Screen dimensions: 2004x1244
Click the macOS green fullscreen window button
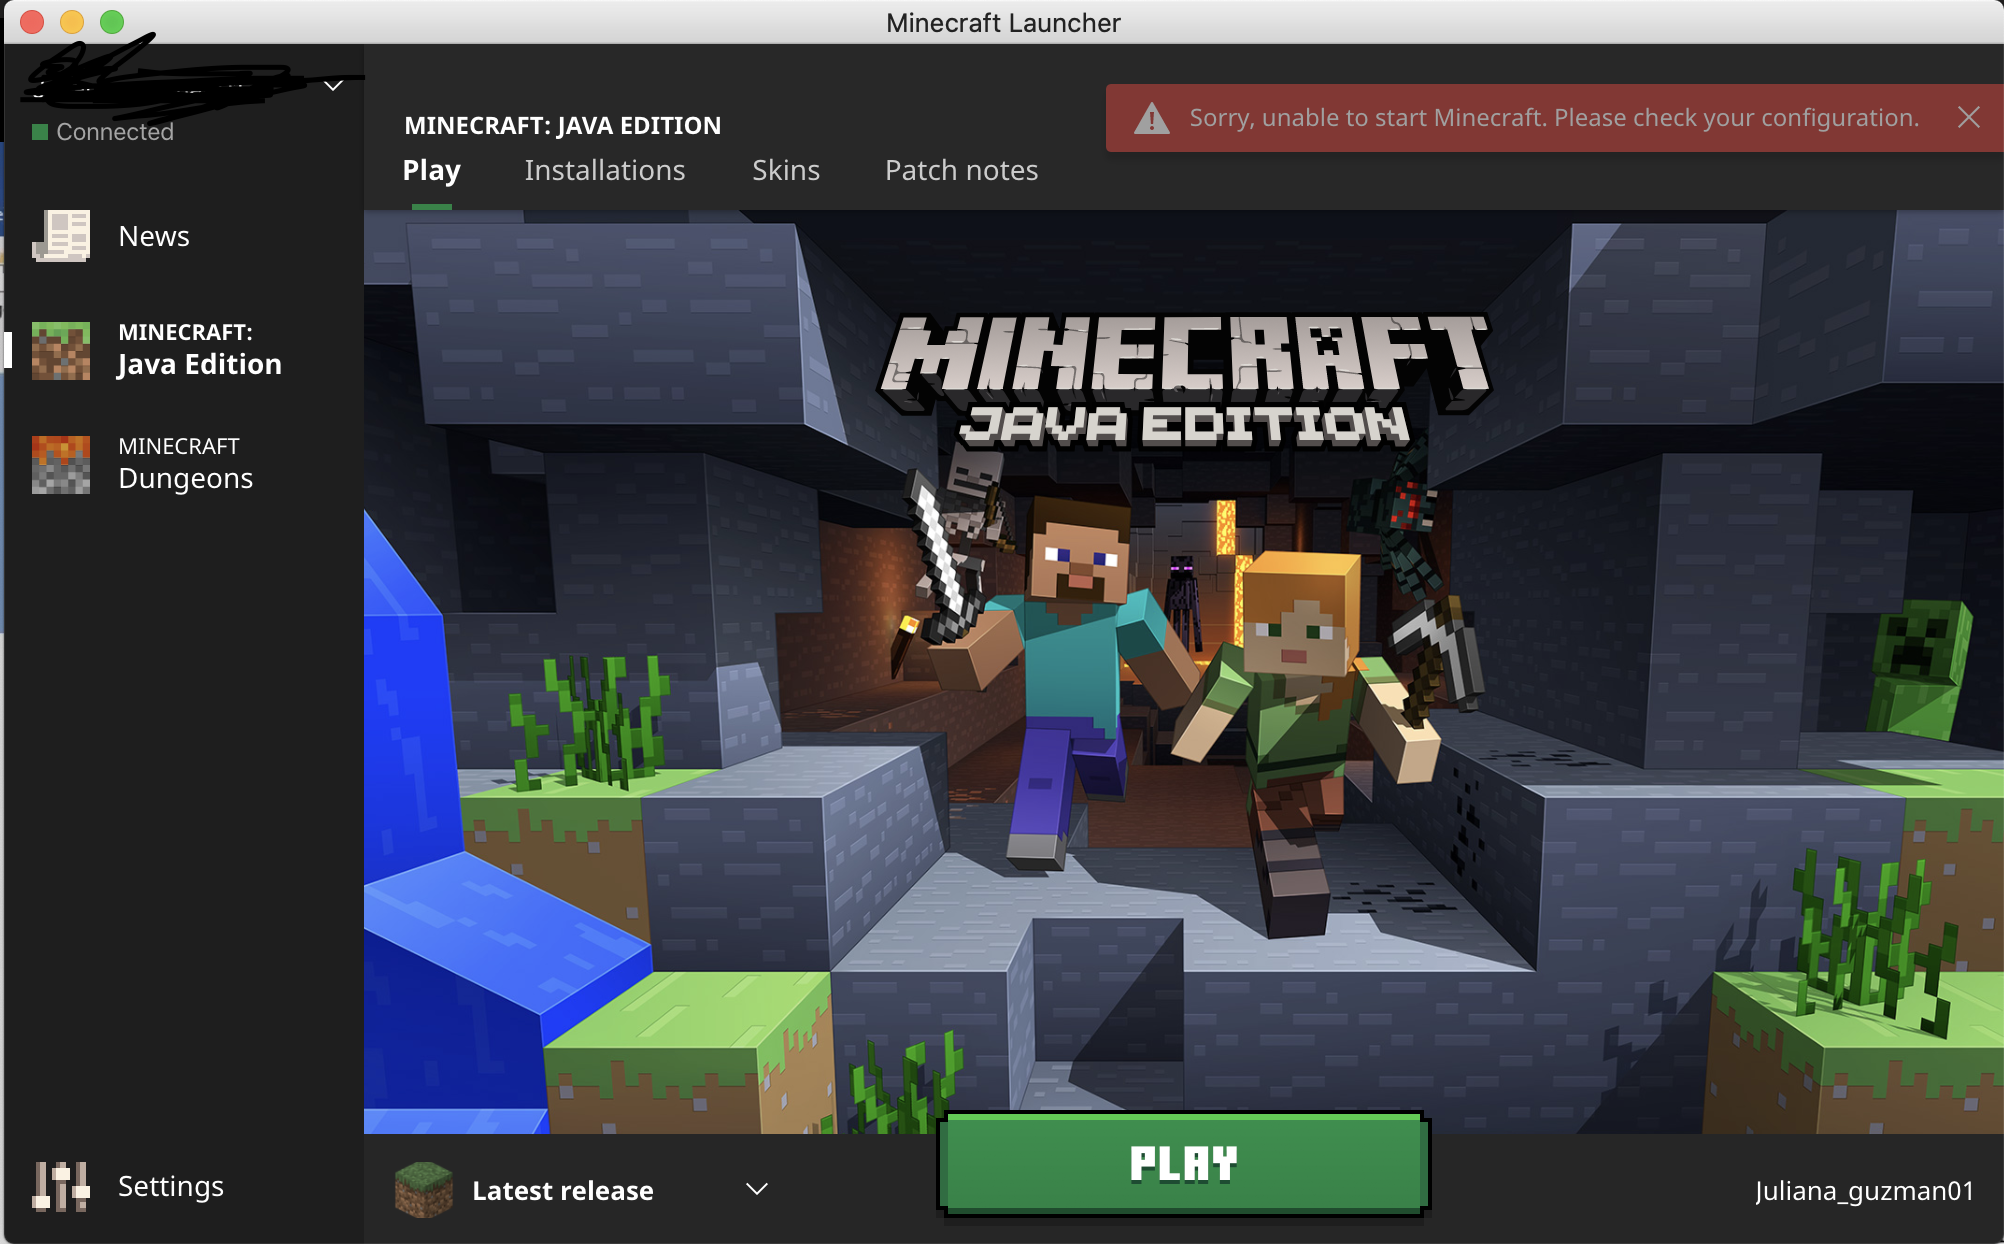tap(112, 22)
